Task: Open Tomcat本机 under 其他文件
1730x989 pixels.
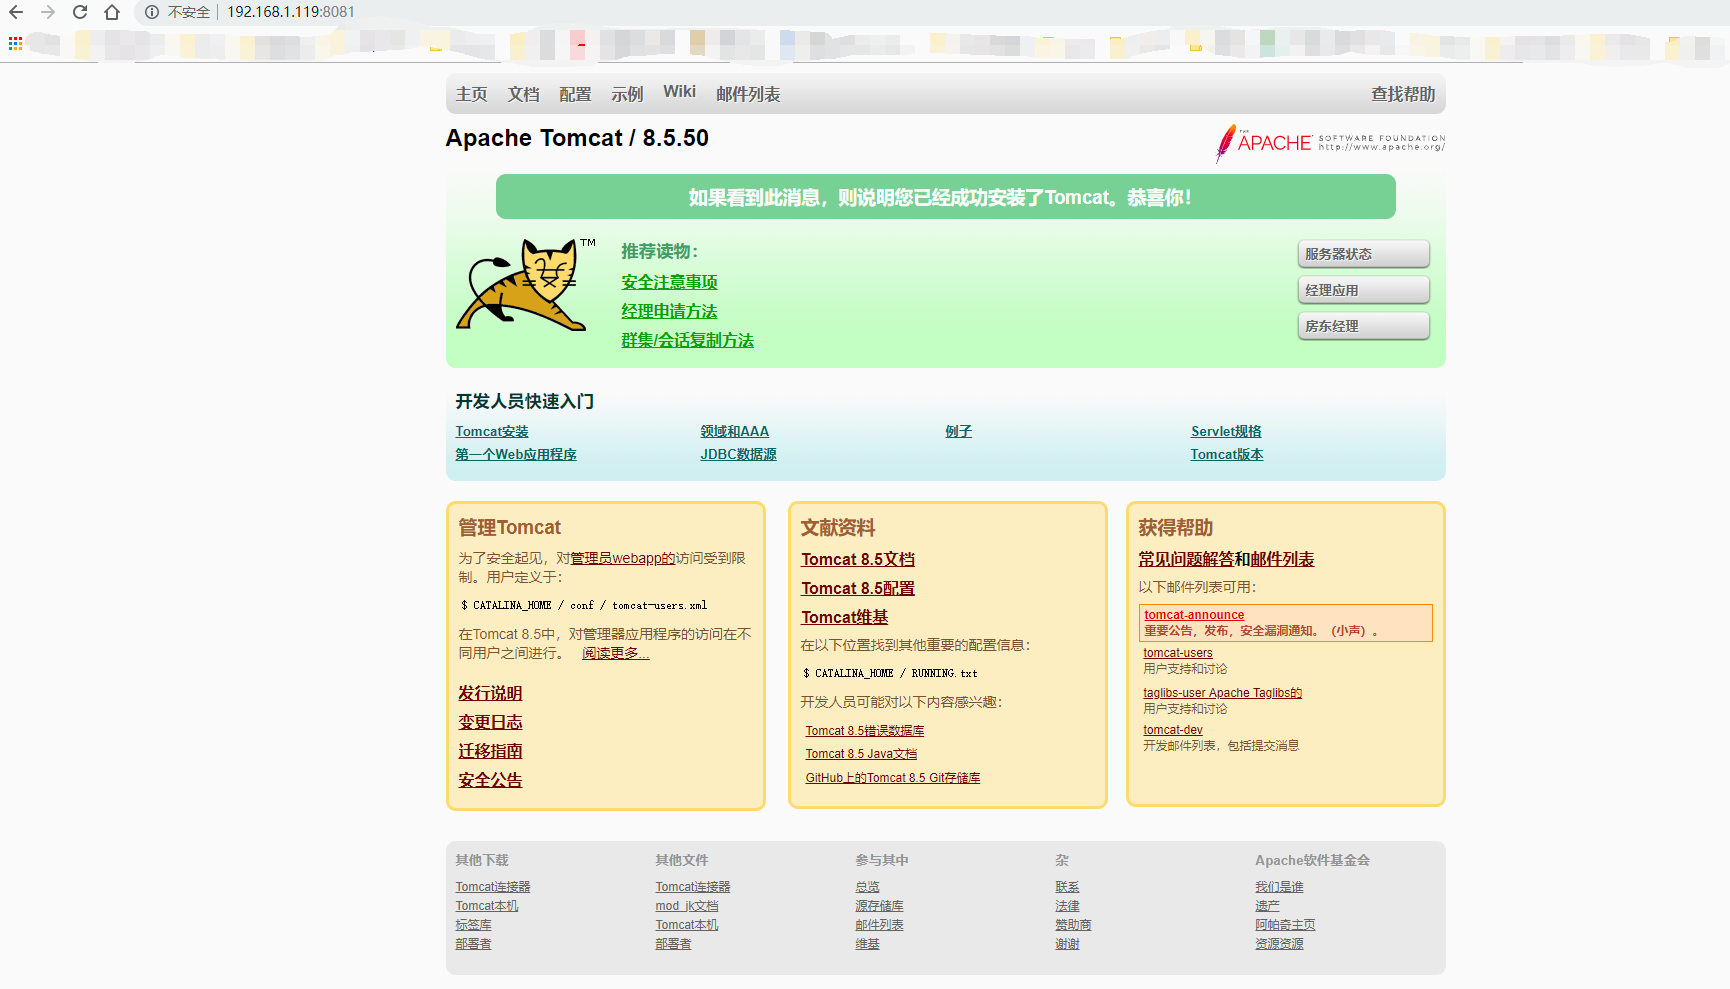Action: pos(687,925)
